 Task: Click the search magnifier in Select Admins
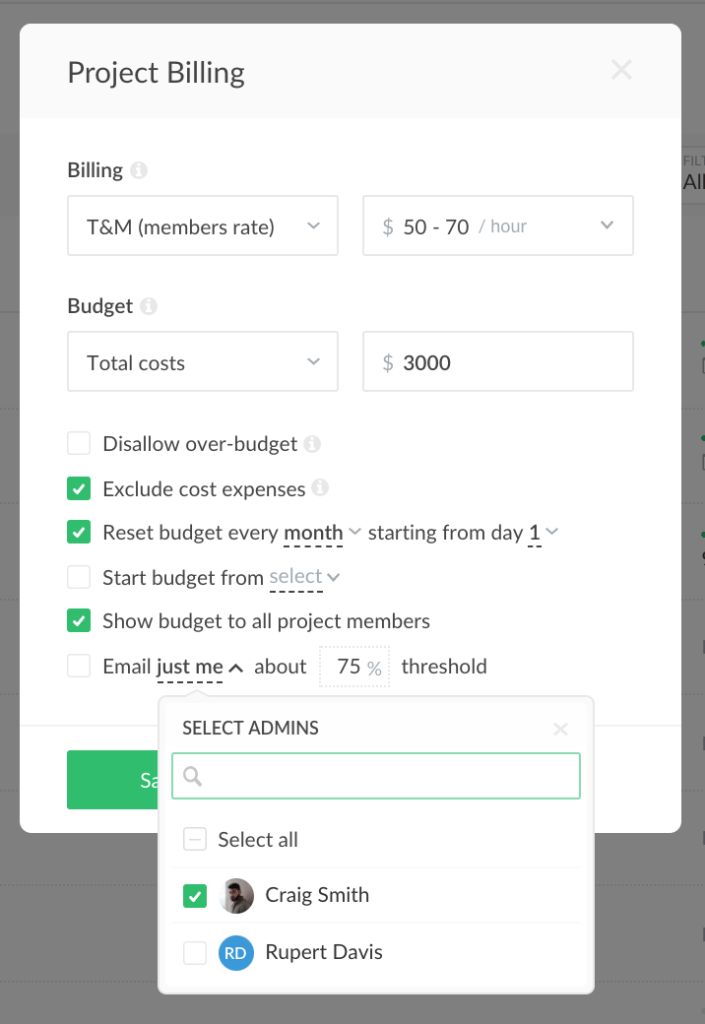[190, 776]
